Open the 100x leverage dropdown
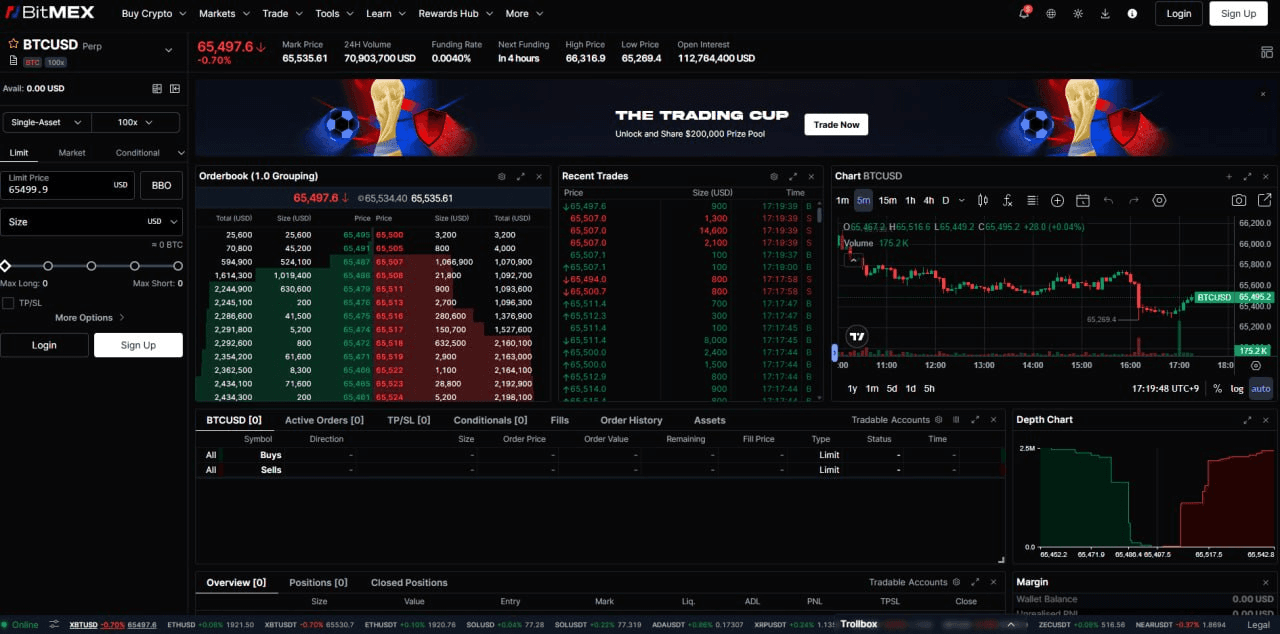The image size is (1280, 634). click(135, 123)
